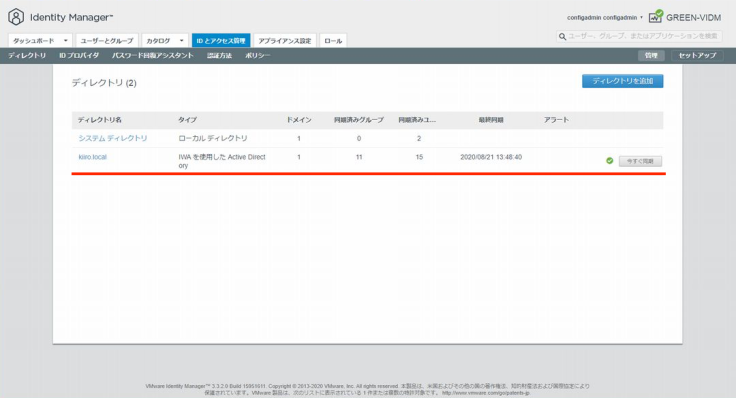Click the 2020/08/21 13:48:40 sync timestamp
The image size is (736, 398).
(x=491, y=157)
